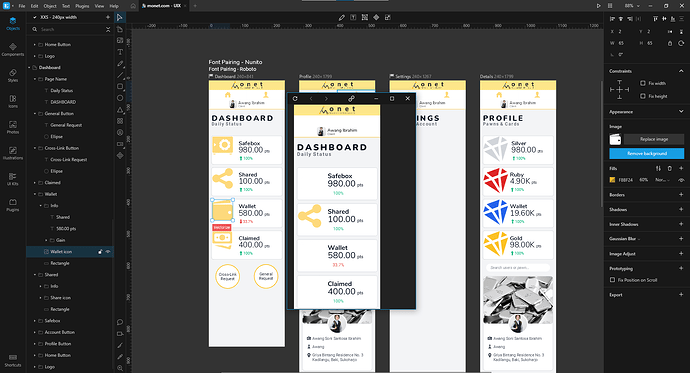Viewport: 690px width, 373px height.
Task: Collapse the Page Name group
Action: (35, 79)
